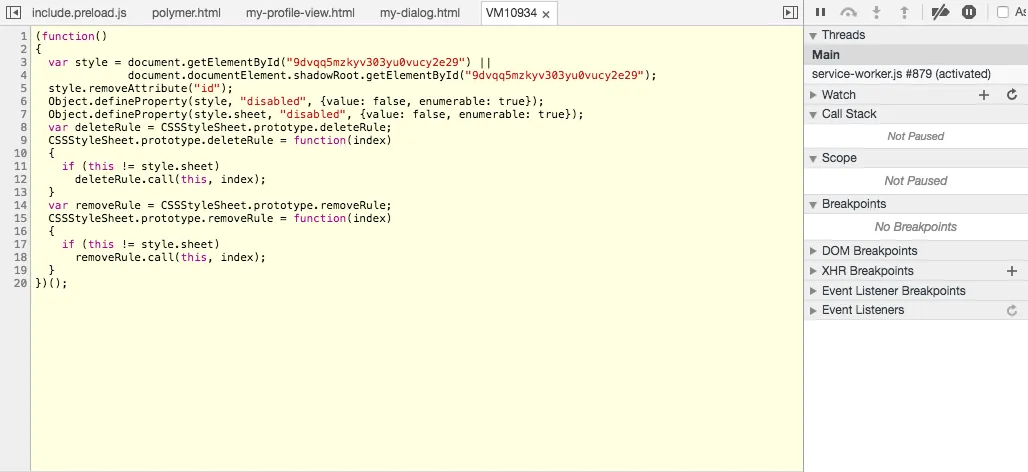
Task: Deactivate all breakpoints
Action: coord(940,12)
